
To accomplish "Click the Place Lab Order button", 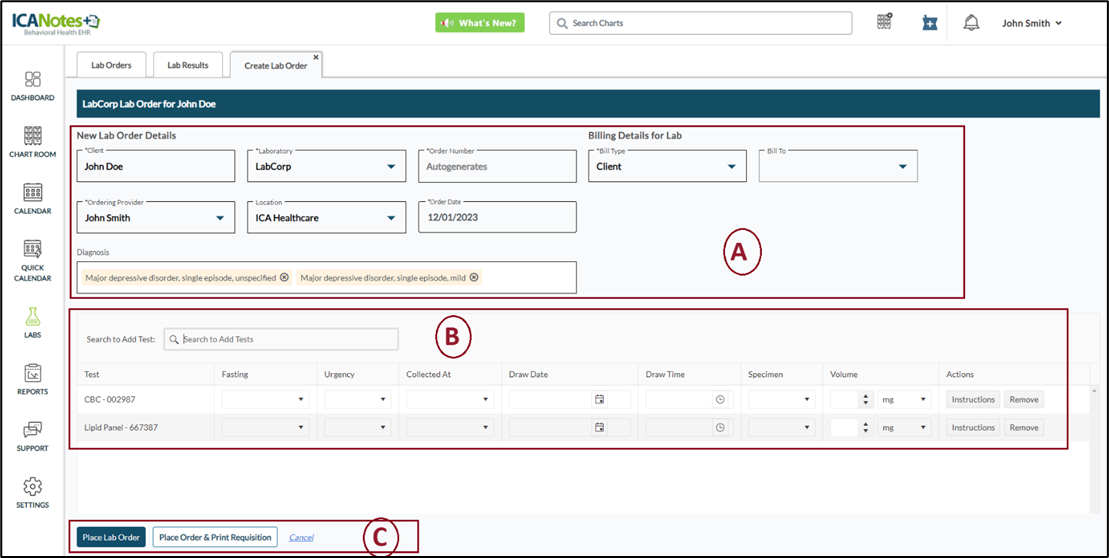I will coord(111,537).
